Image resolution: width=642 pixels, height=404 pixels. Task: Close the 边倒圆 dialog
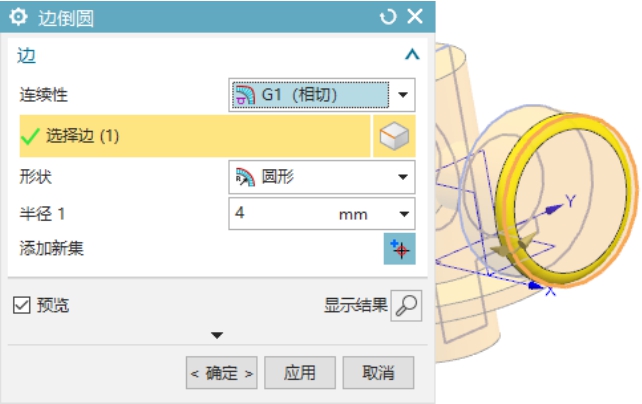point(415,17)
